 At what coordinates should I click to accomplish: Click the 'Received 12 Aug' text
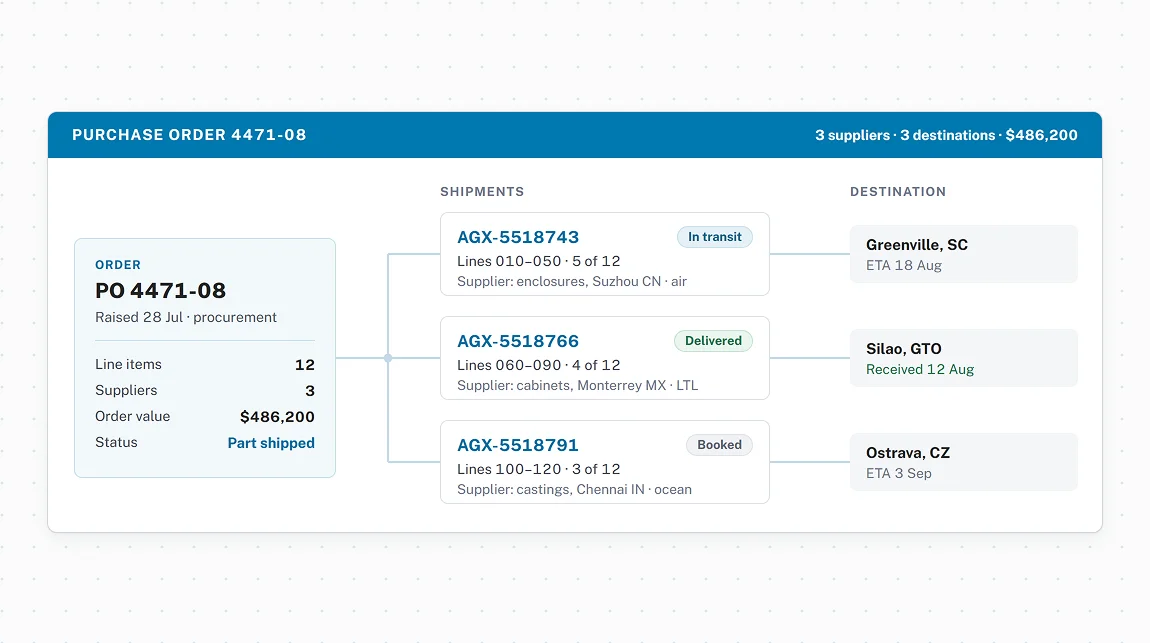(x=920, y=370)
